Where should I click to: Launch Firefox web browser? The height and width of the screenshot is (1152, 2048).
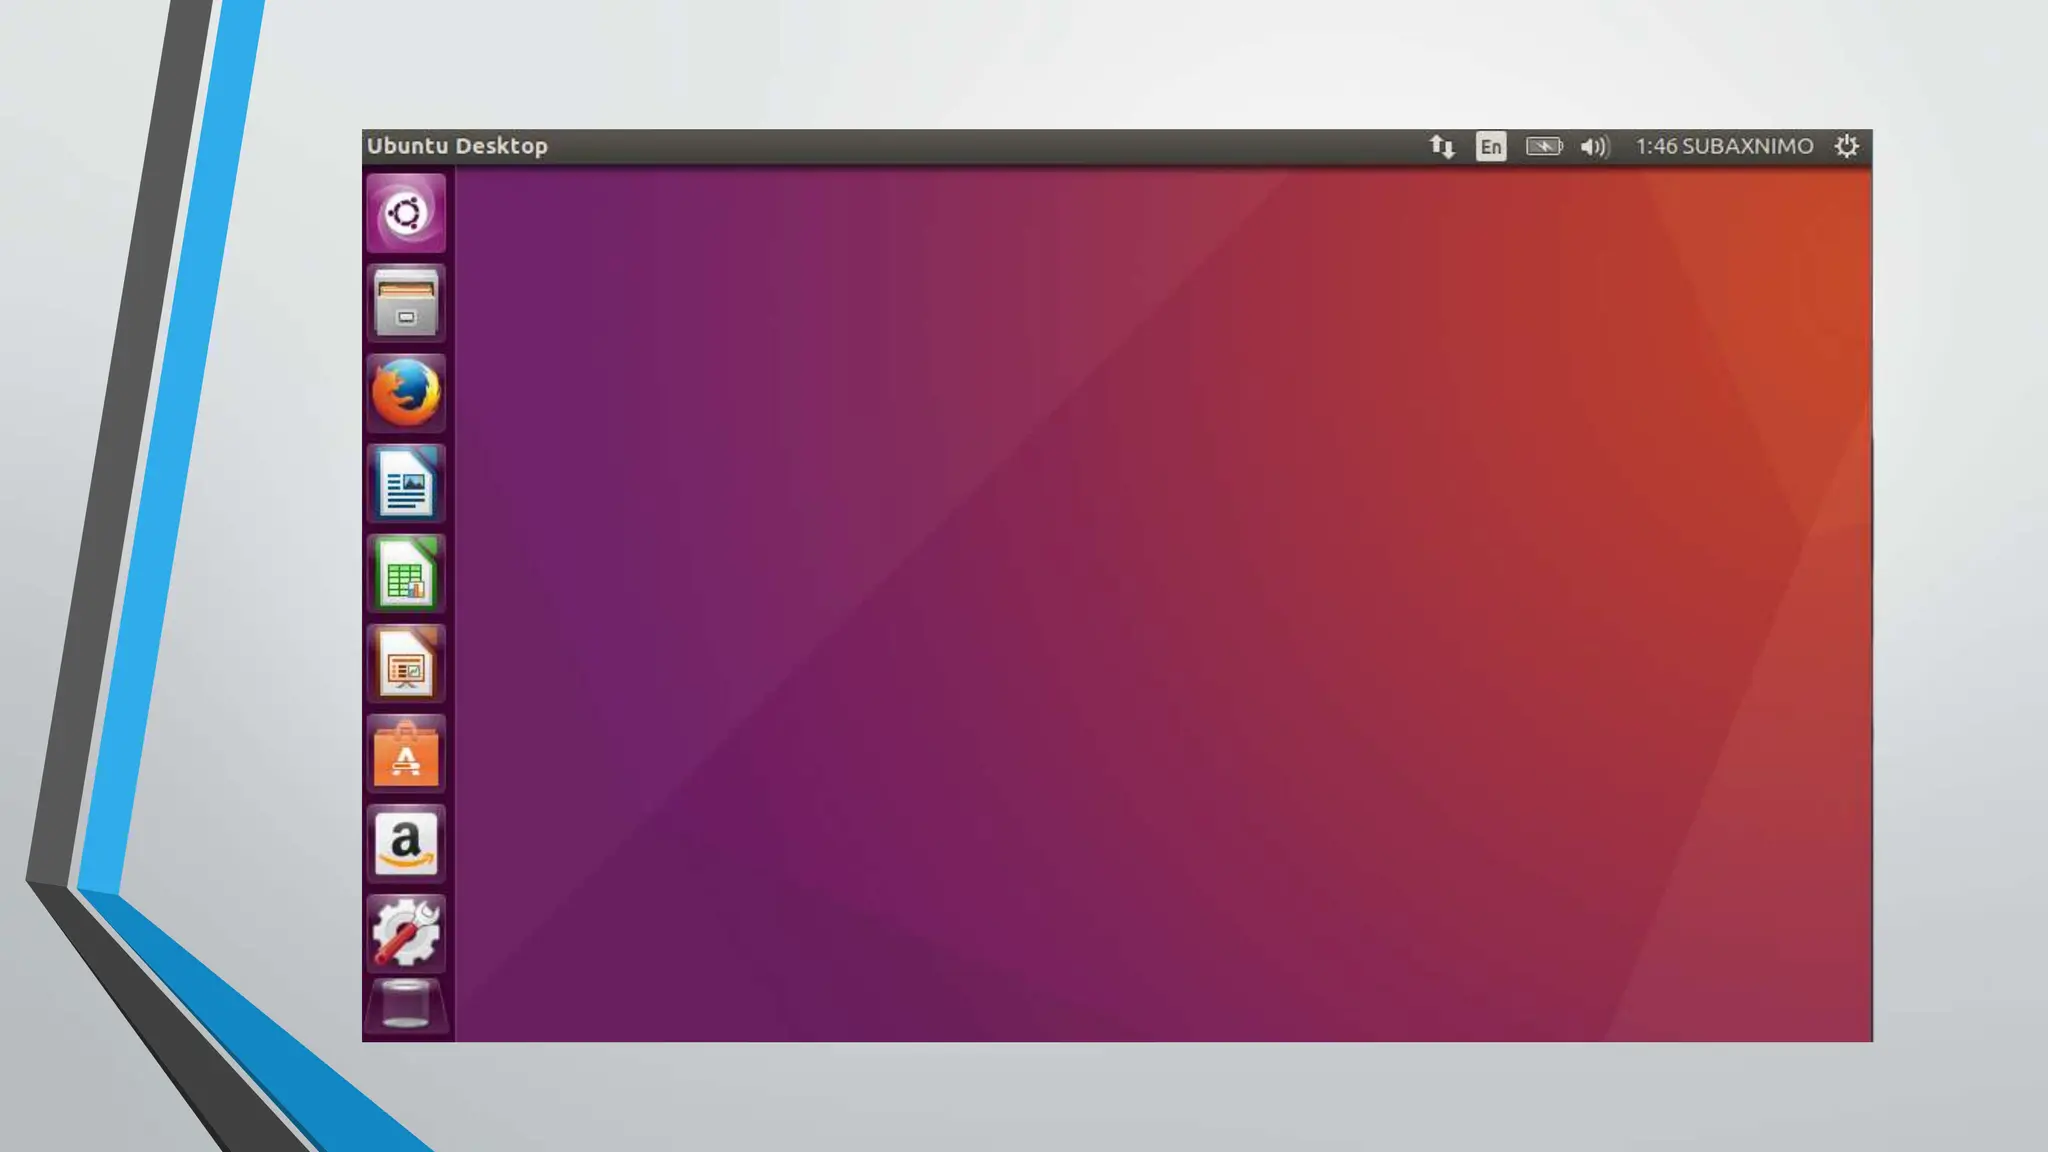(405, 393)
